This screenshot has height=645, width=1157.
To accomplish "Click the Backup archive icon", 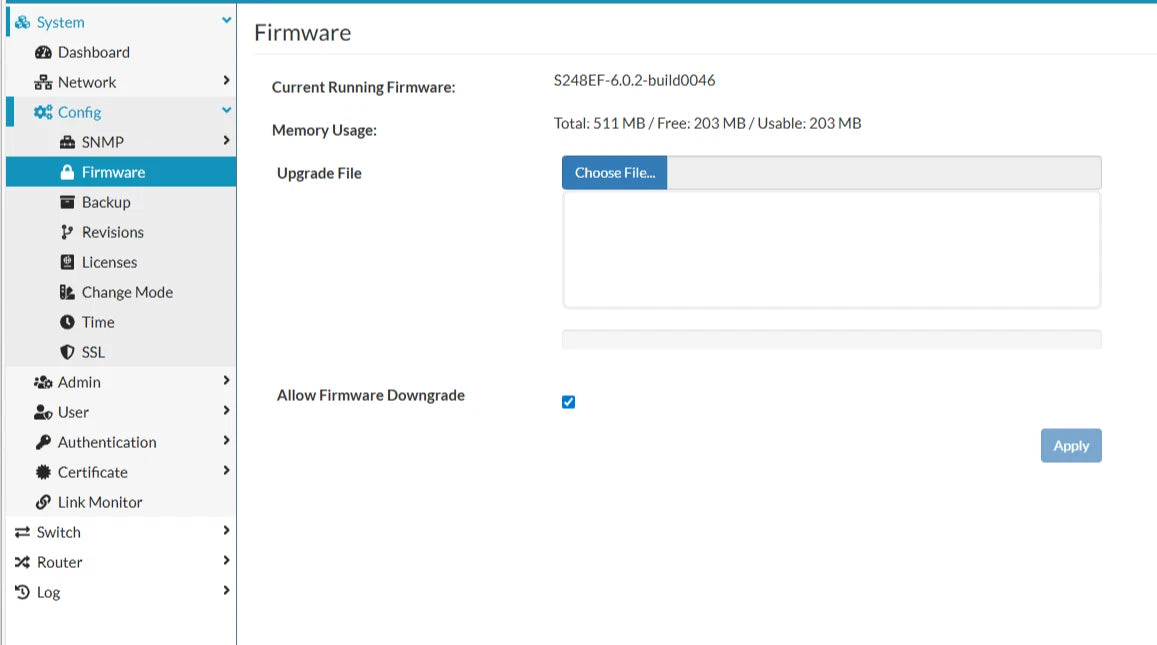I will 67,202.
